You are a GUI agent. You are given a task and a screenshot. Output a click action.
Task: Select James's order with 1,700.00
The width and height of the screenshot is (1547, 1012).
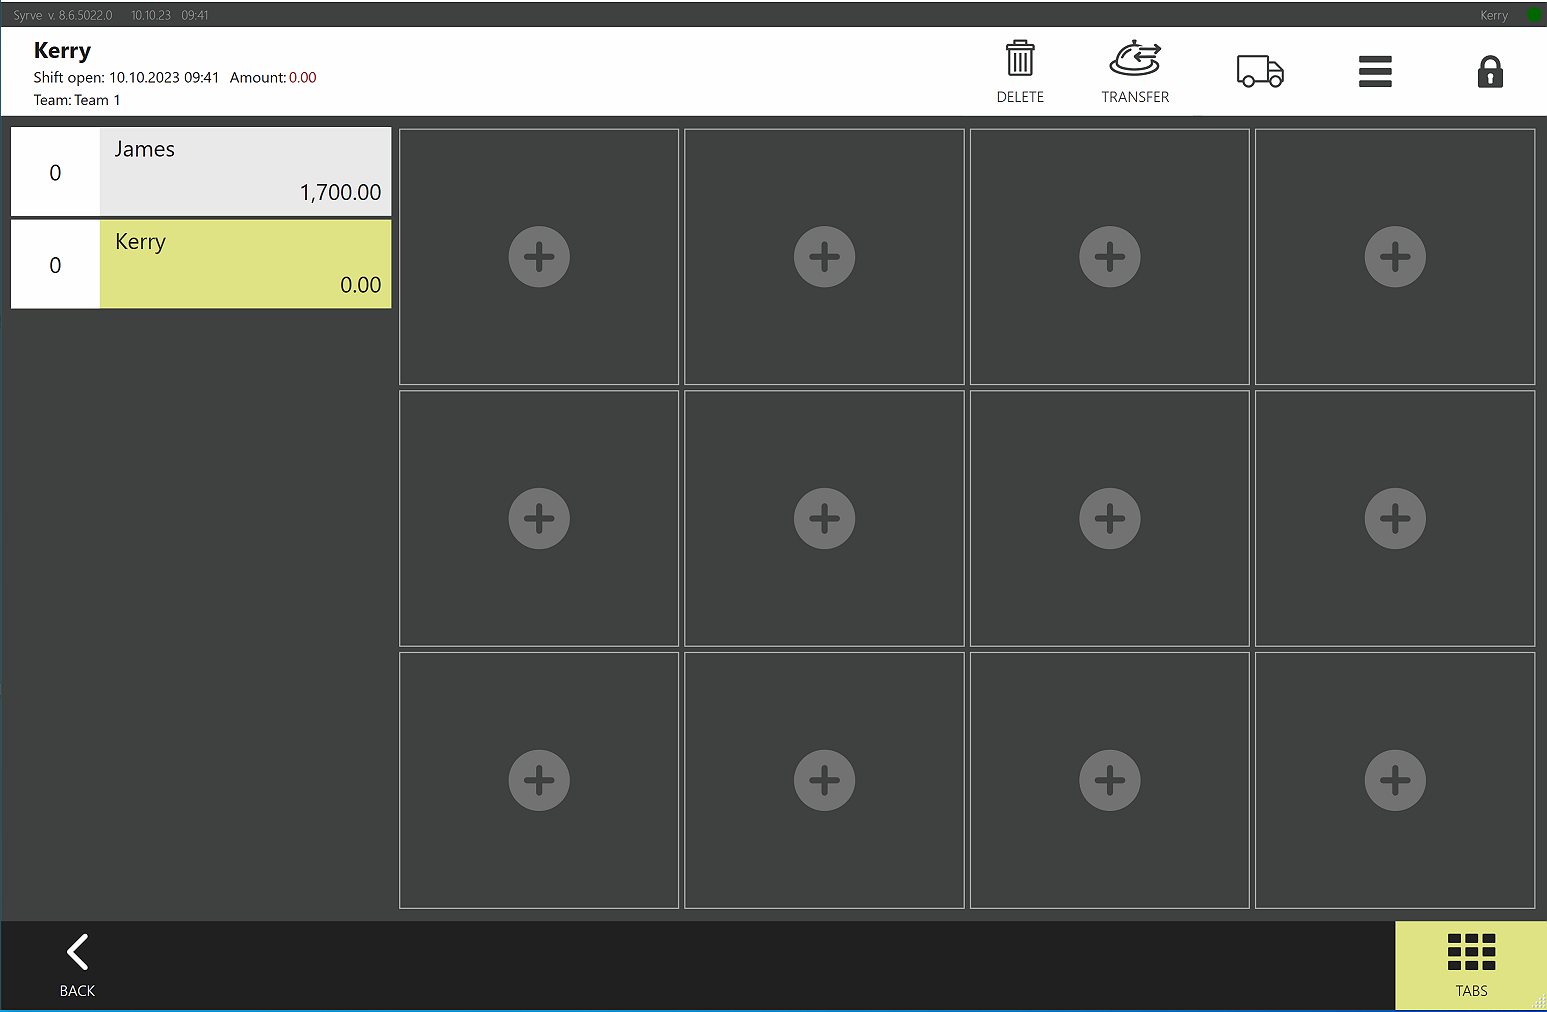pyautogui.click(x=245, y=171)
